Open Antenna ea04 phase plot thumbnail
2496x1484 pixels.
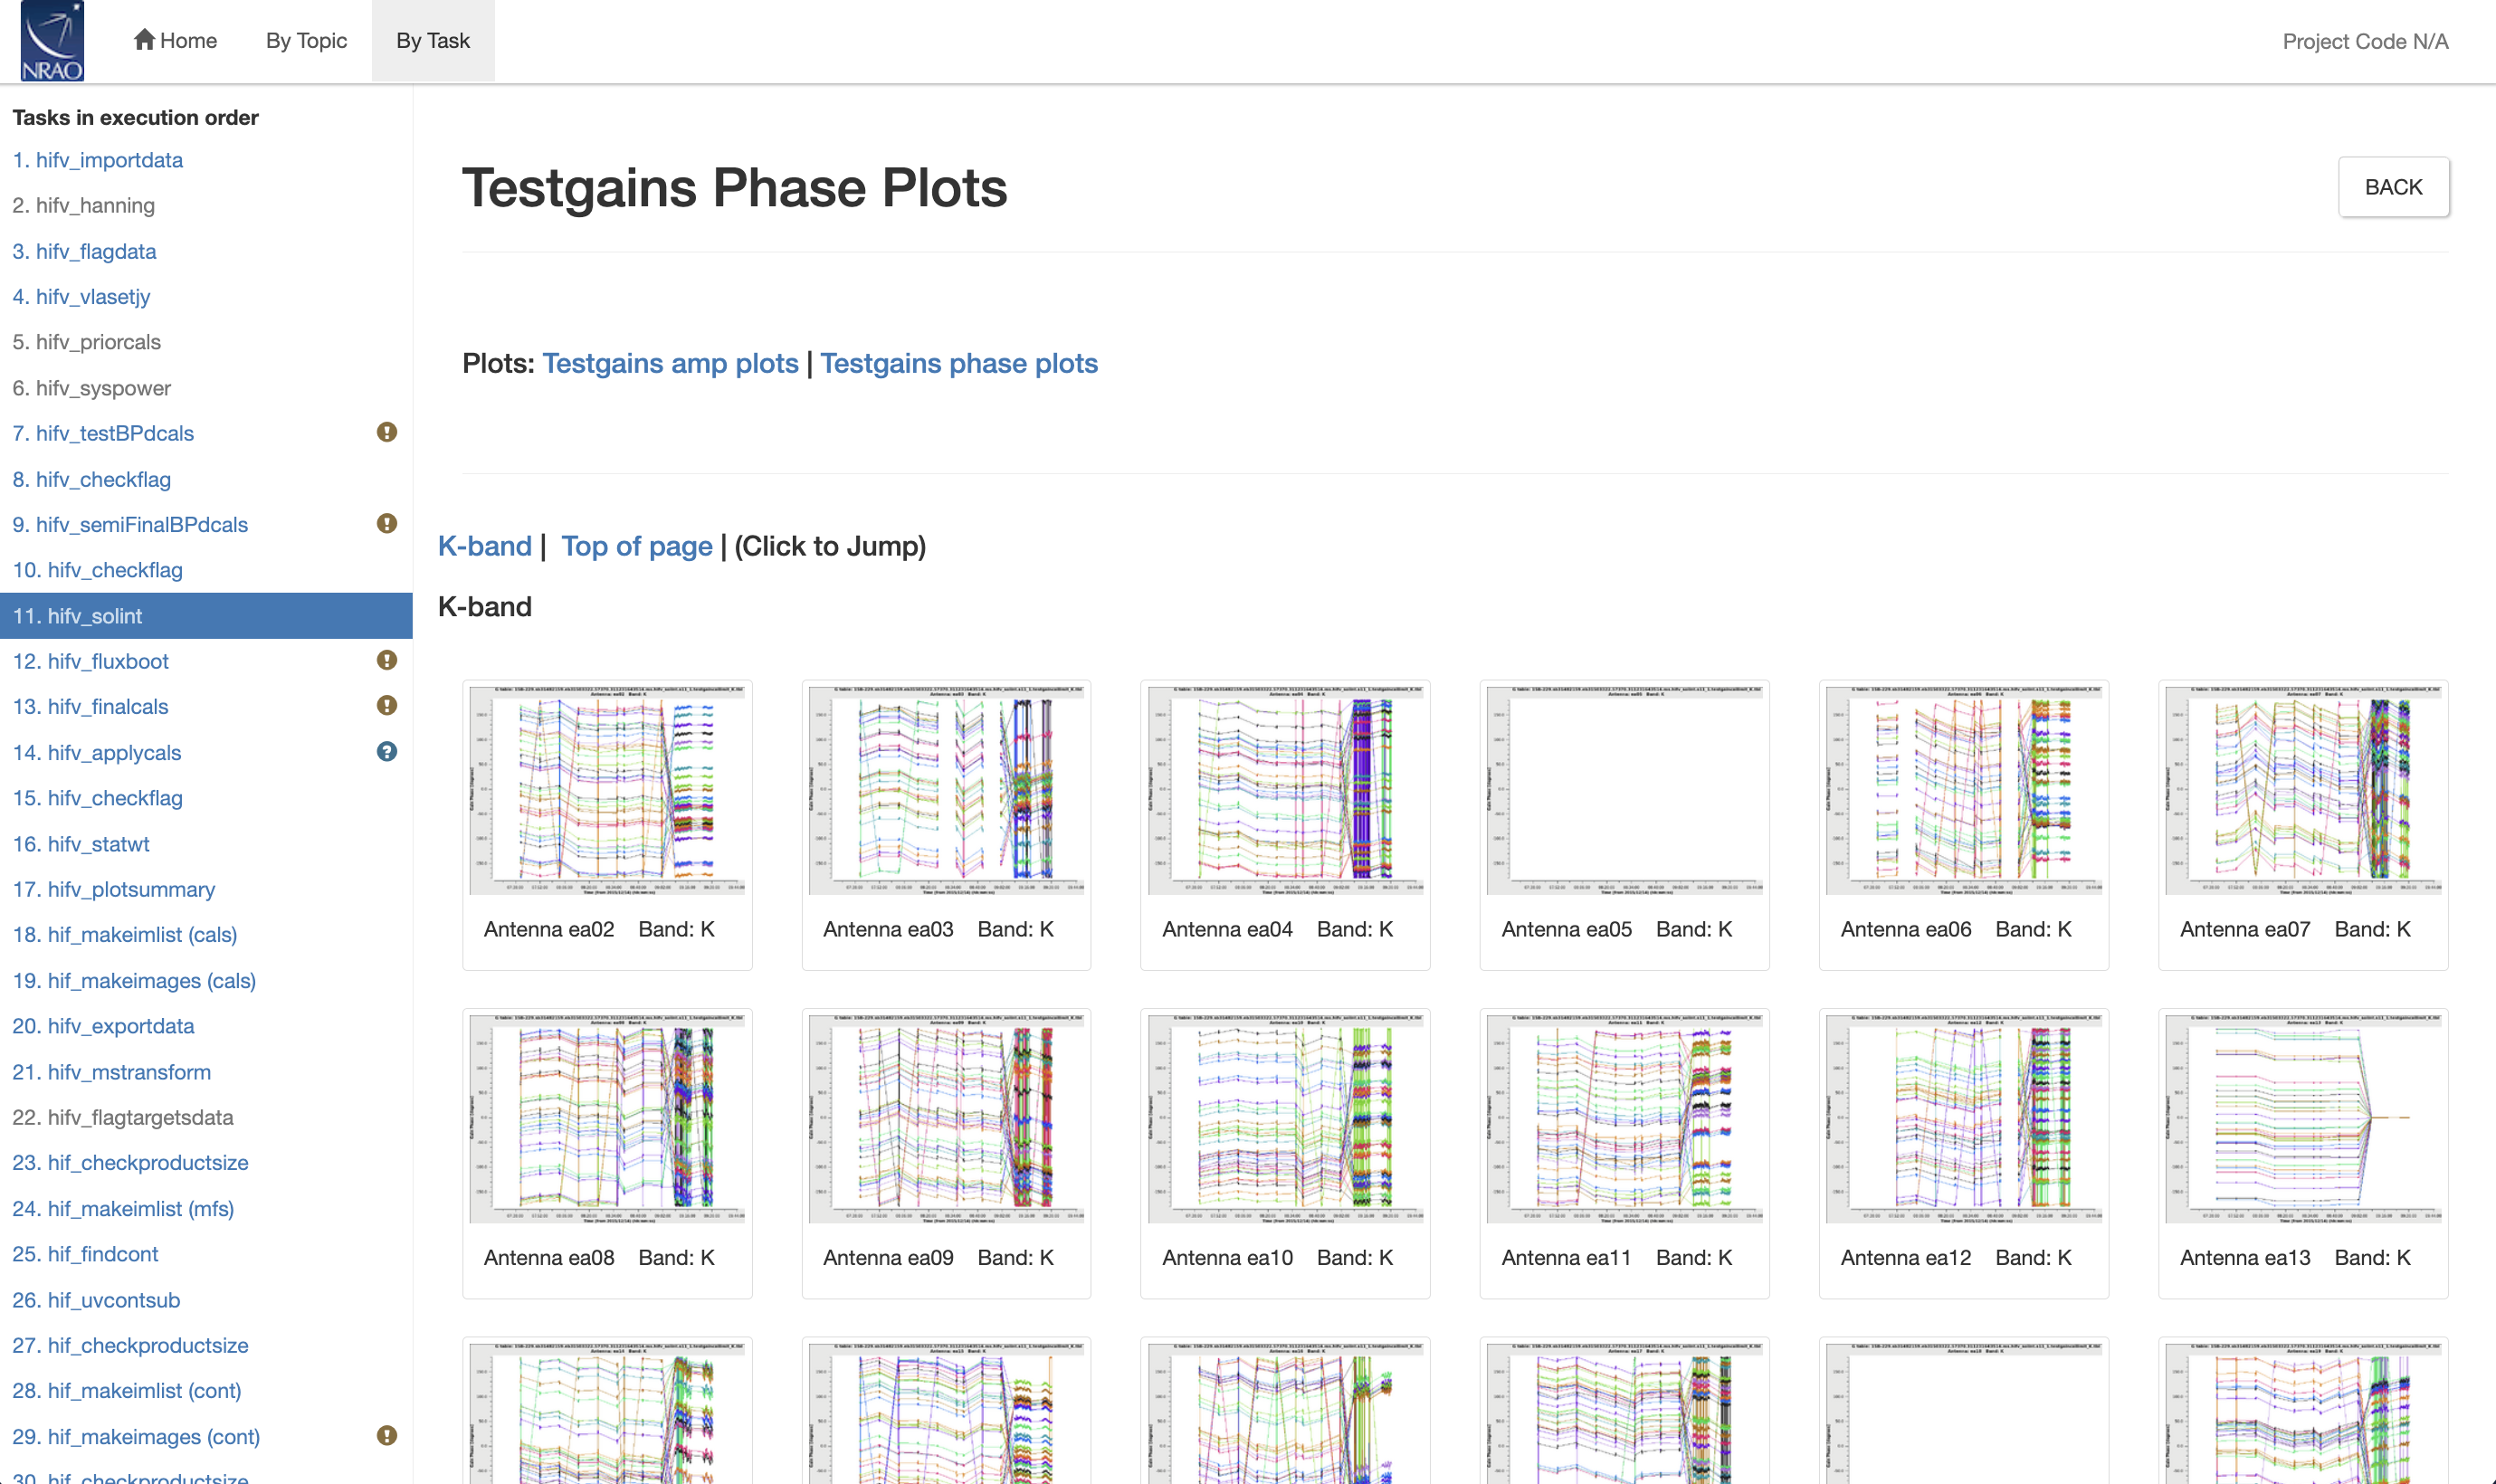tap(1285, 790)
